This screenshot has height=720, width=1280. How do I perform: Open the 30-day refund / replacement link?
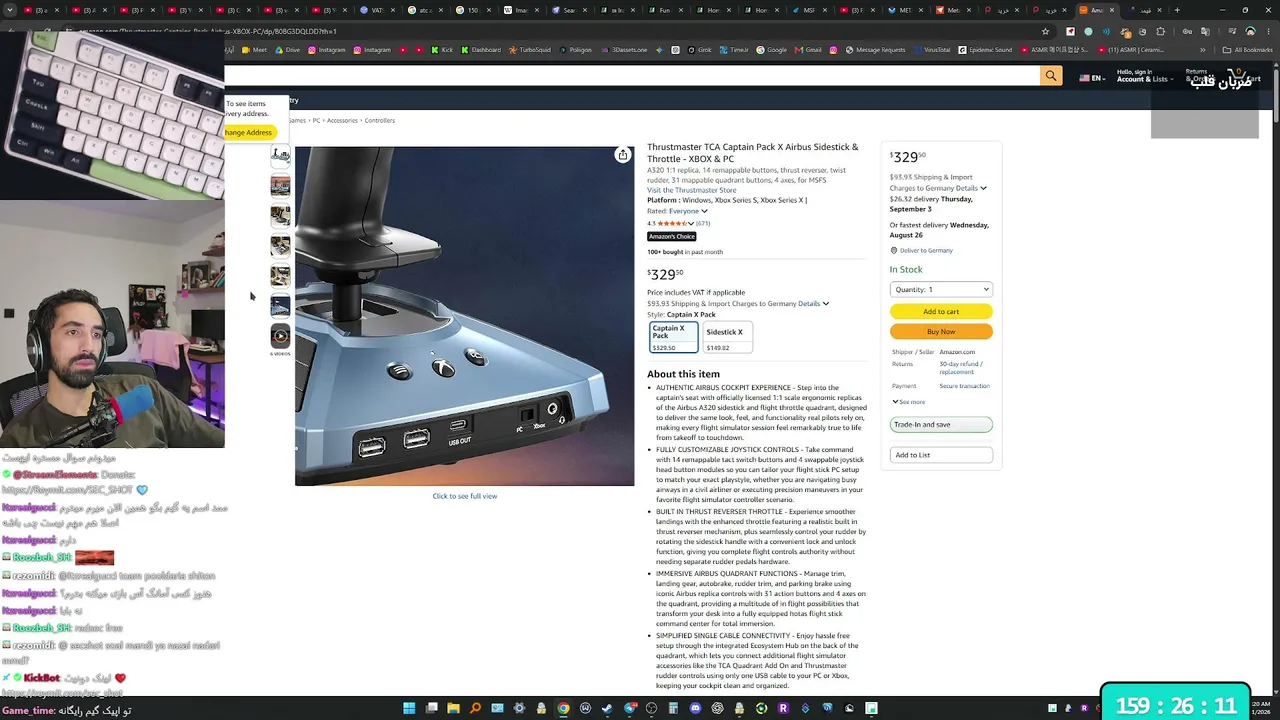pos(961,368)
